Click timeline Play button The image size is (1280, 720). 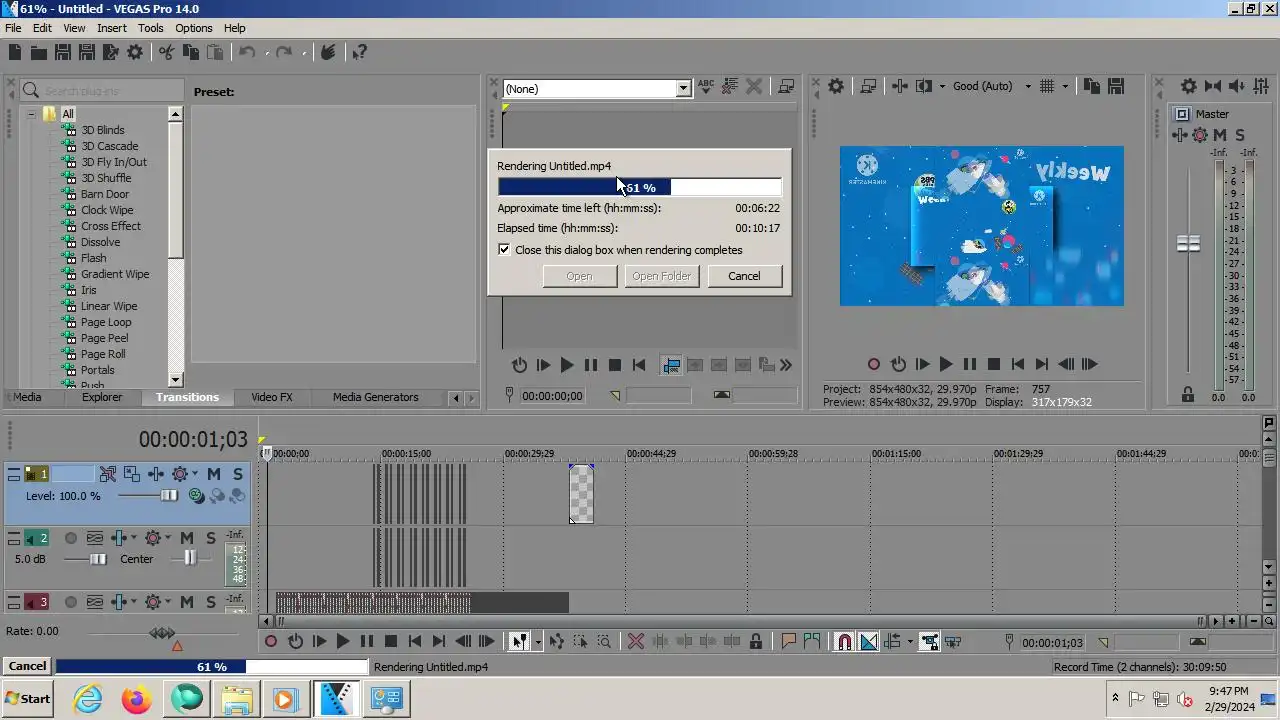pos(343,642)
